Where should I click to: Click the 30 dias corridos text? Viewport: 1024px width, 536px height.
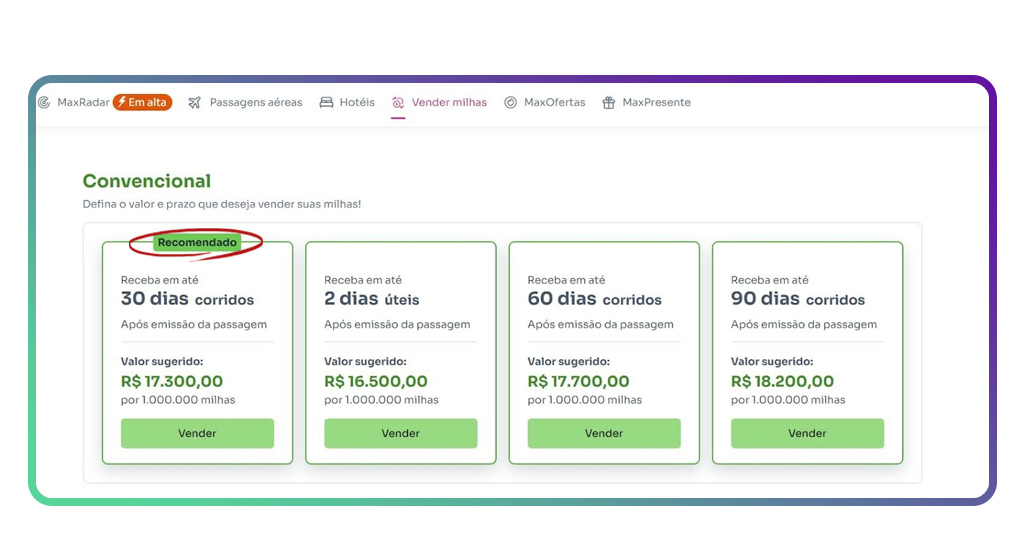click(187, 299)
